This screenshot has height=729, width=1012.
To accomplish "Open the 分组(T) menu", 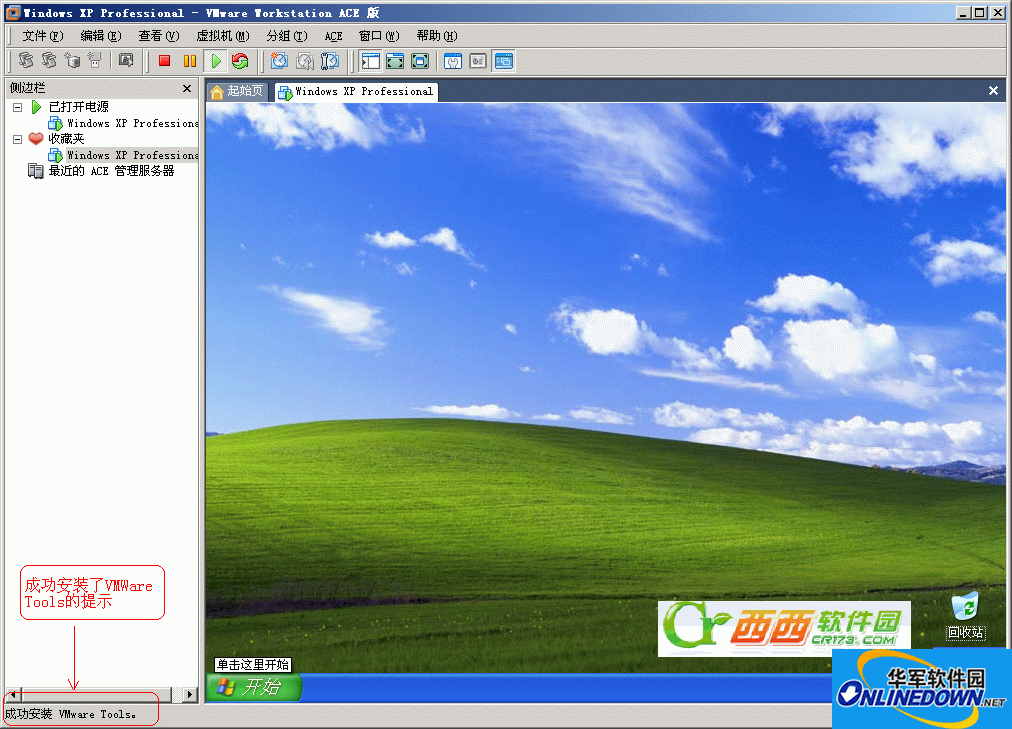I will click(287, 36).
